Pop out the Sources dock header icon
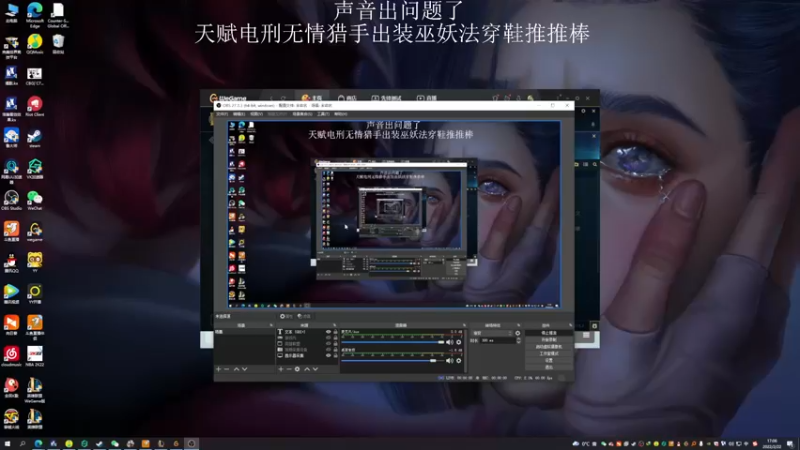The height and width of the screenshot is (450, 800). tap(334, 325)
